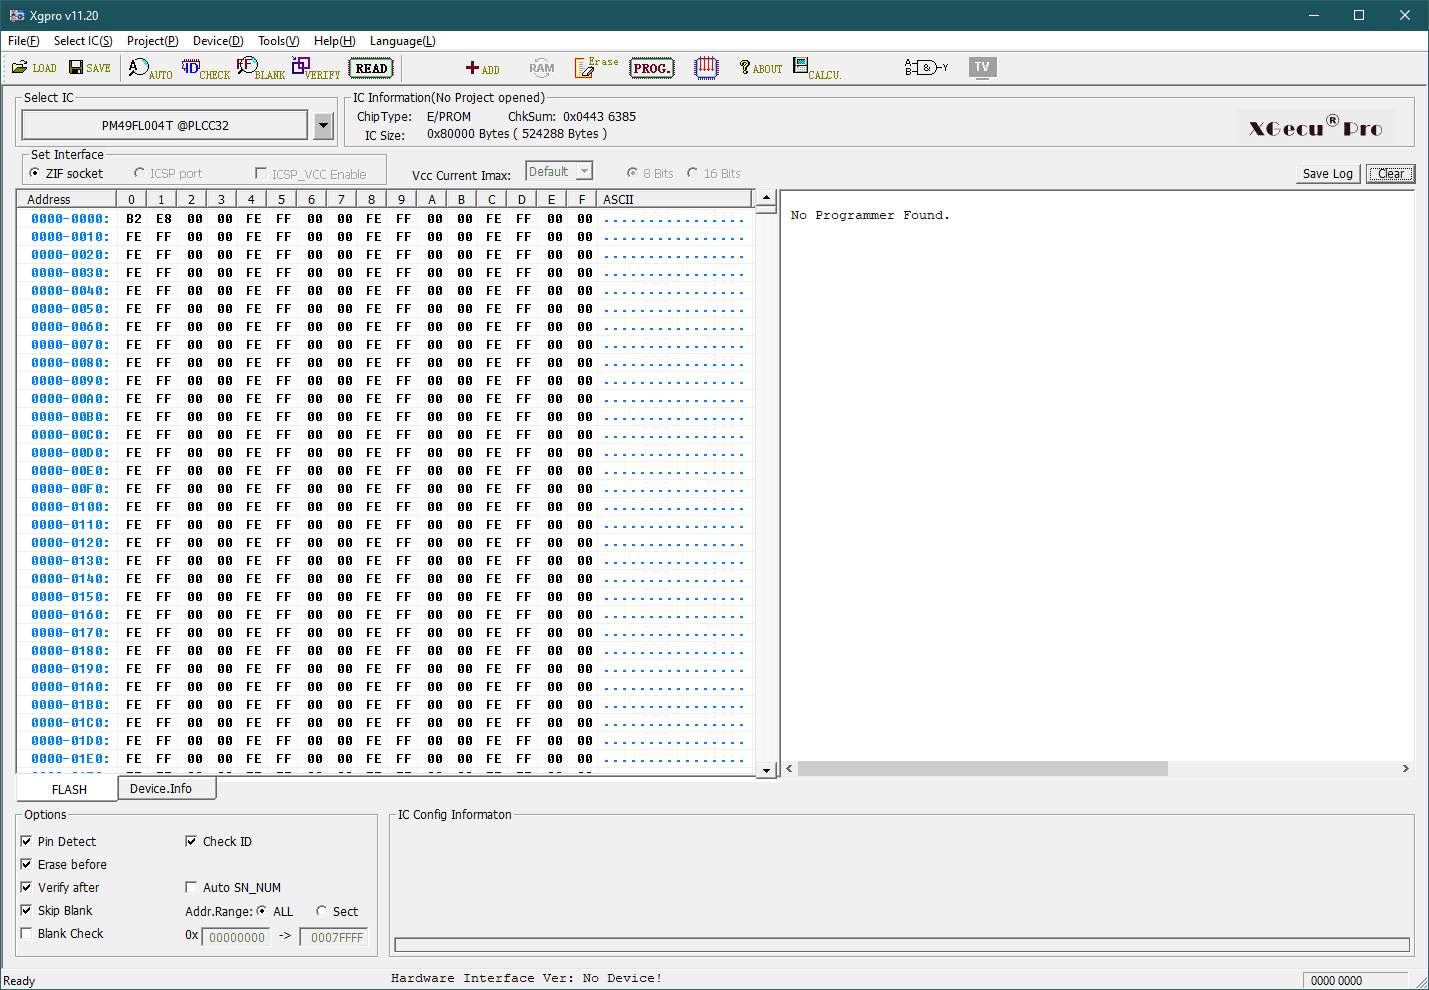This screenshot has width=1429, height=990.
Task: Click the Clear log button
Action: 1390,173
